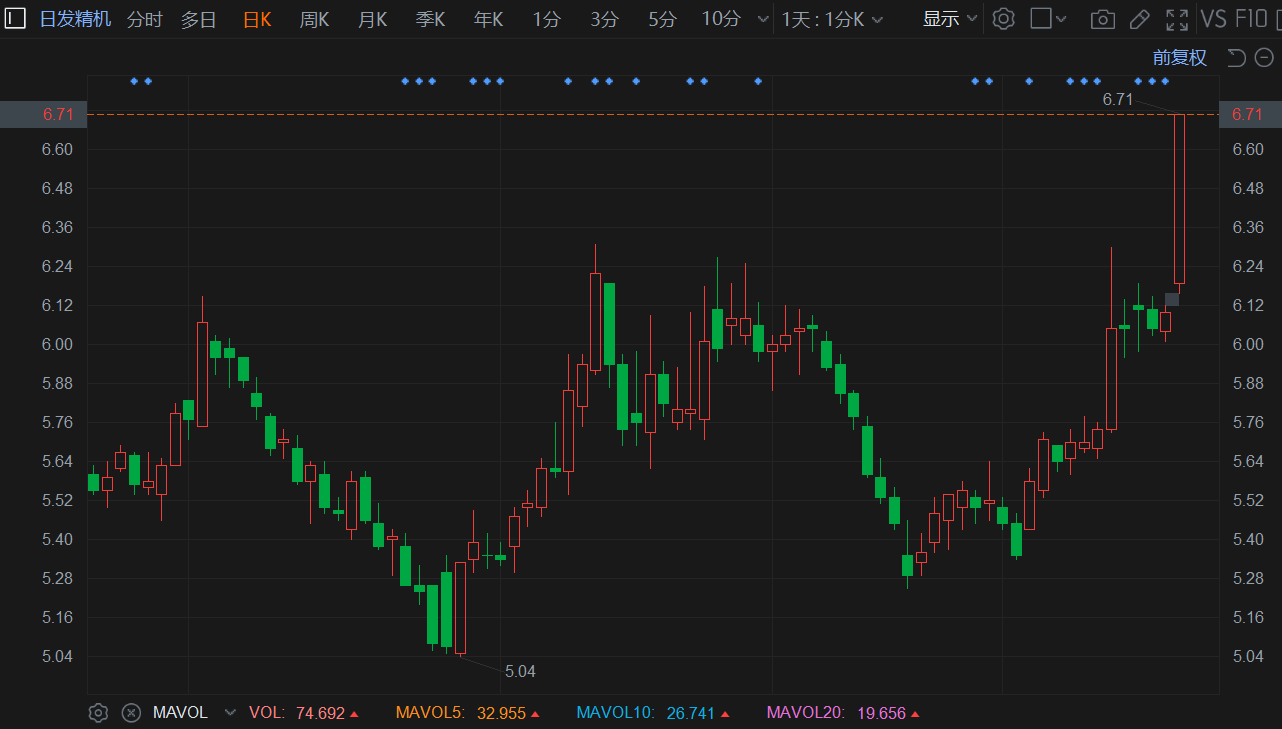Select the 年K tab
The image size is (1282, 729).
(x=489, y=19)
